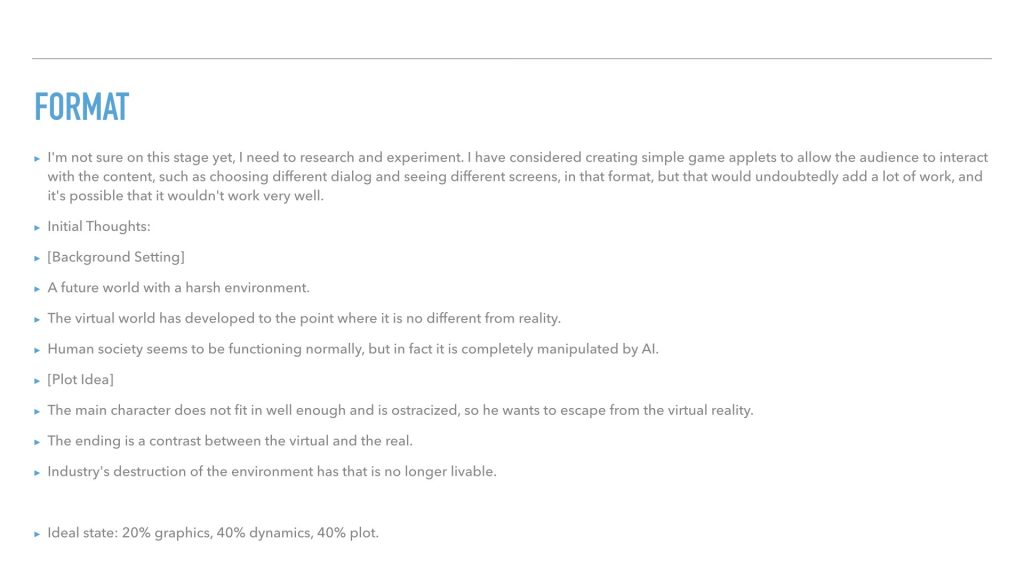Click the line about industry's destruction of environment
This screenshot has height=576, width=1024.
pyautogui.click(x=272, y=472)
